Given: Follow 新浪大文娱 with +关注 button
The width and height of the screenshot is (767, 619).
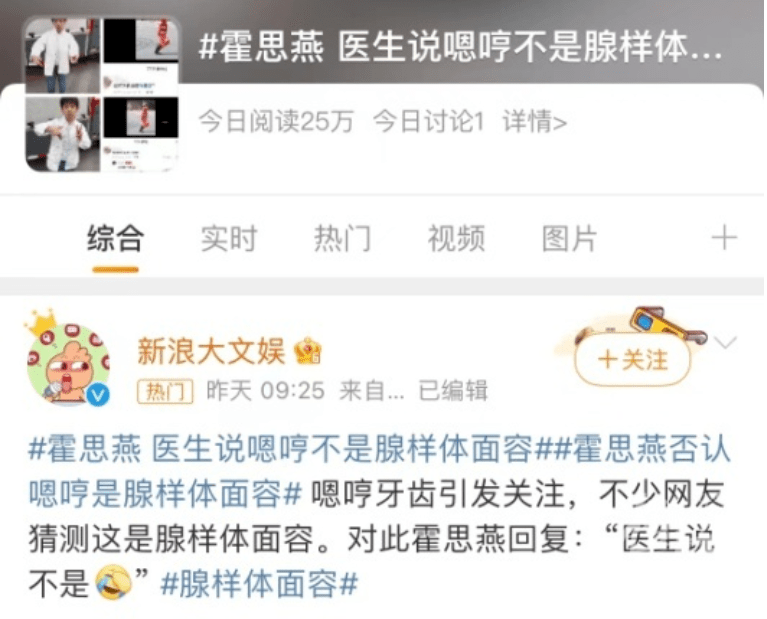Looking at the screenshot, I should [x=633, y=360].
